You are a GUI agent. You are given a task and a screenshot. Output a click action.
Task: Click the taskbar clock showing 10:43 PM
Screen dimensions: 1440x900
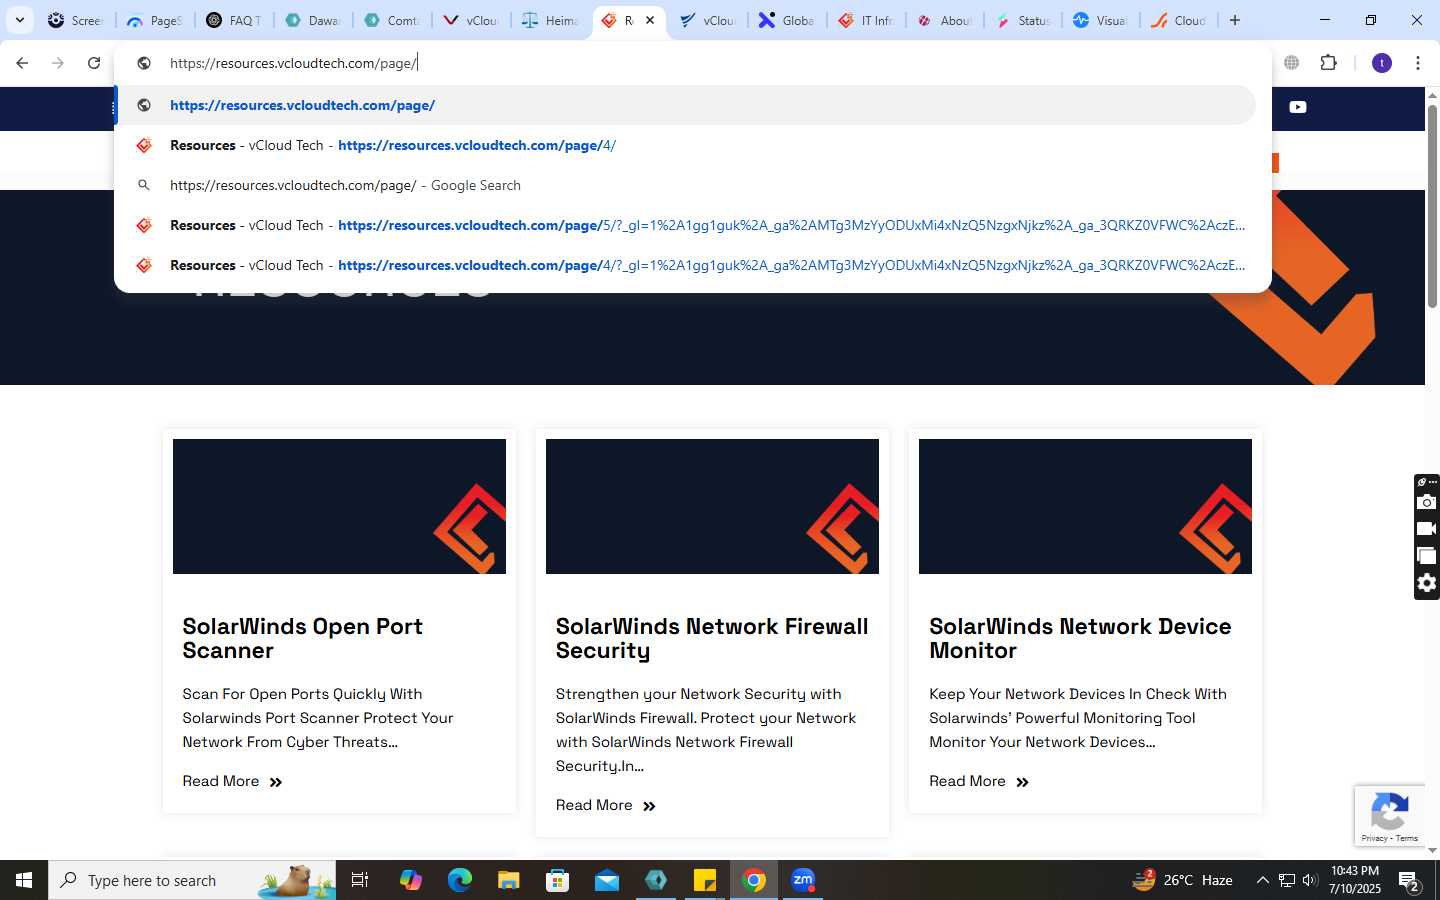point(1355,880)
